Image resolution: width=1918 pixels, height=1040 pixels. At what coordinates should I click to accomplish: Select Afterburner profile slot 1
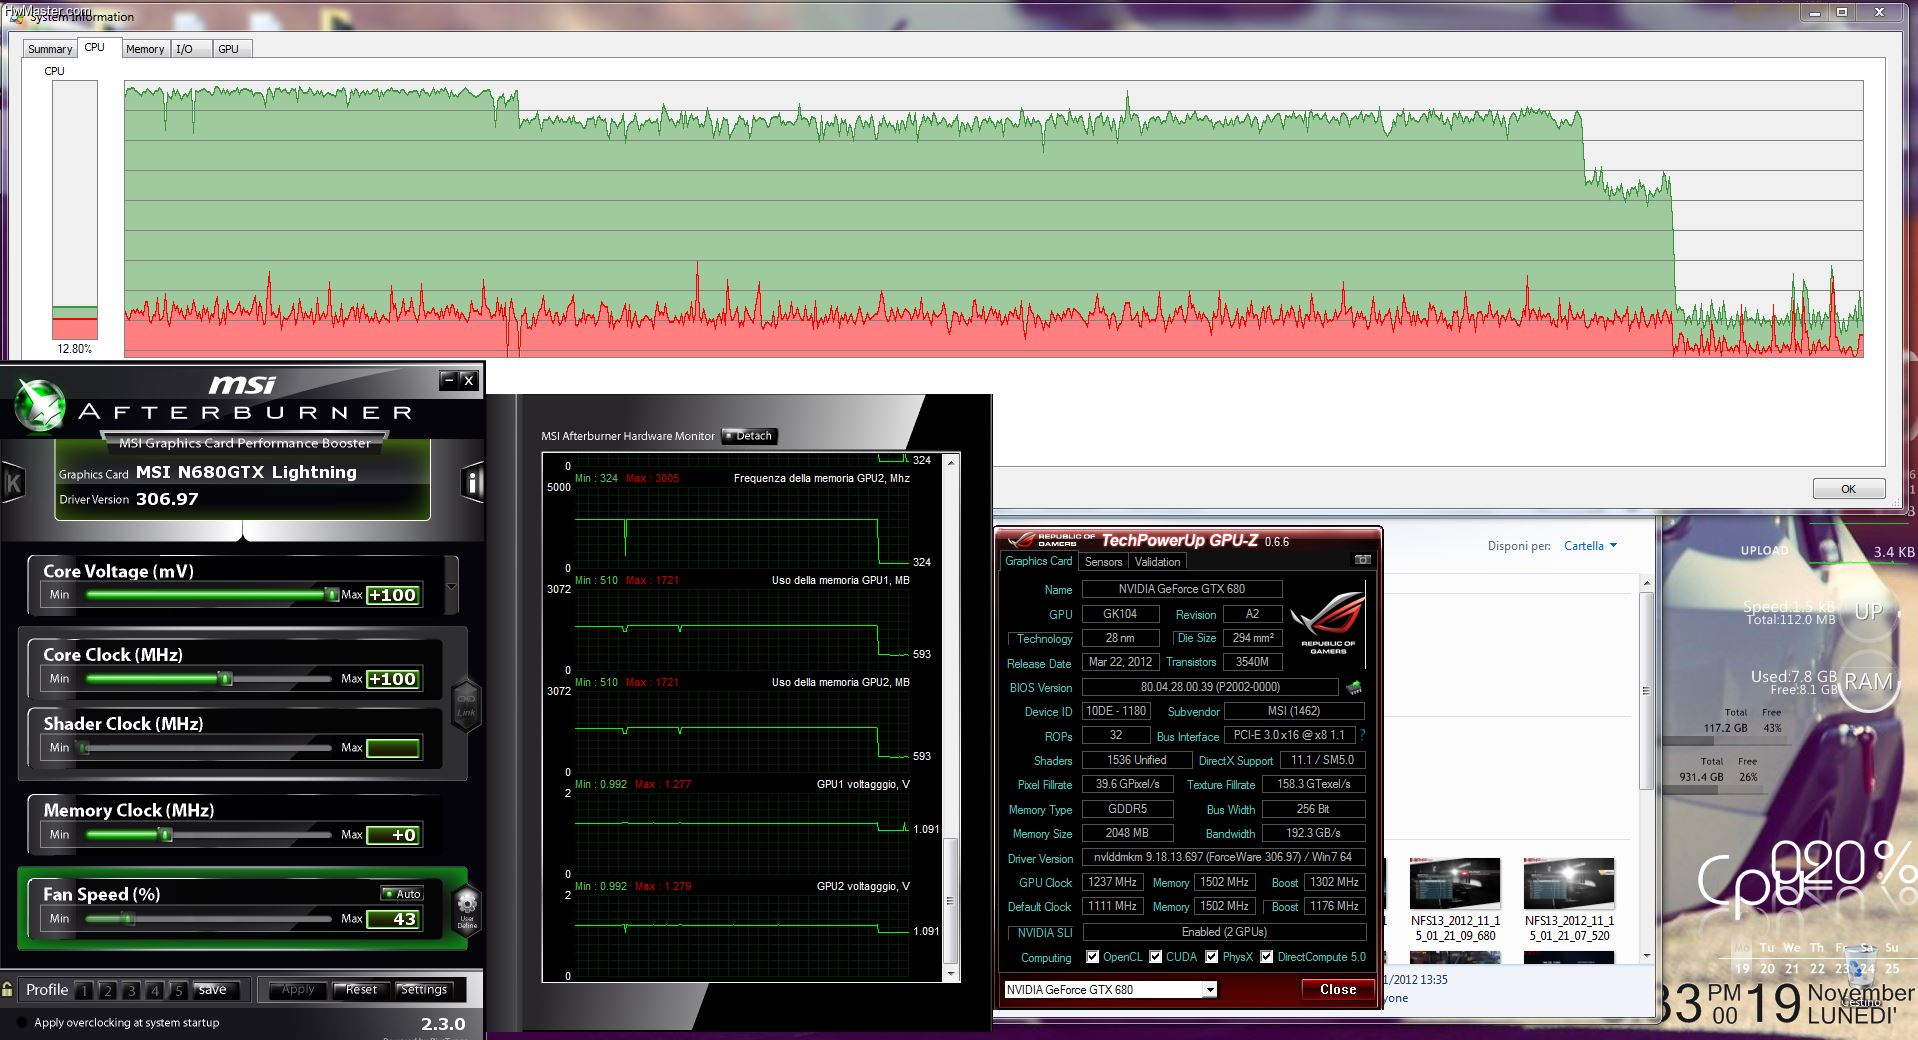tap(84, 991)
